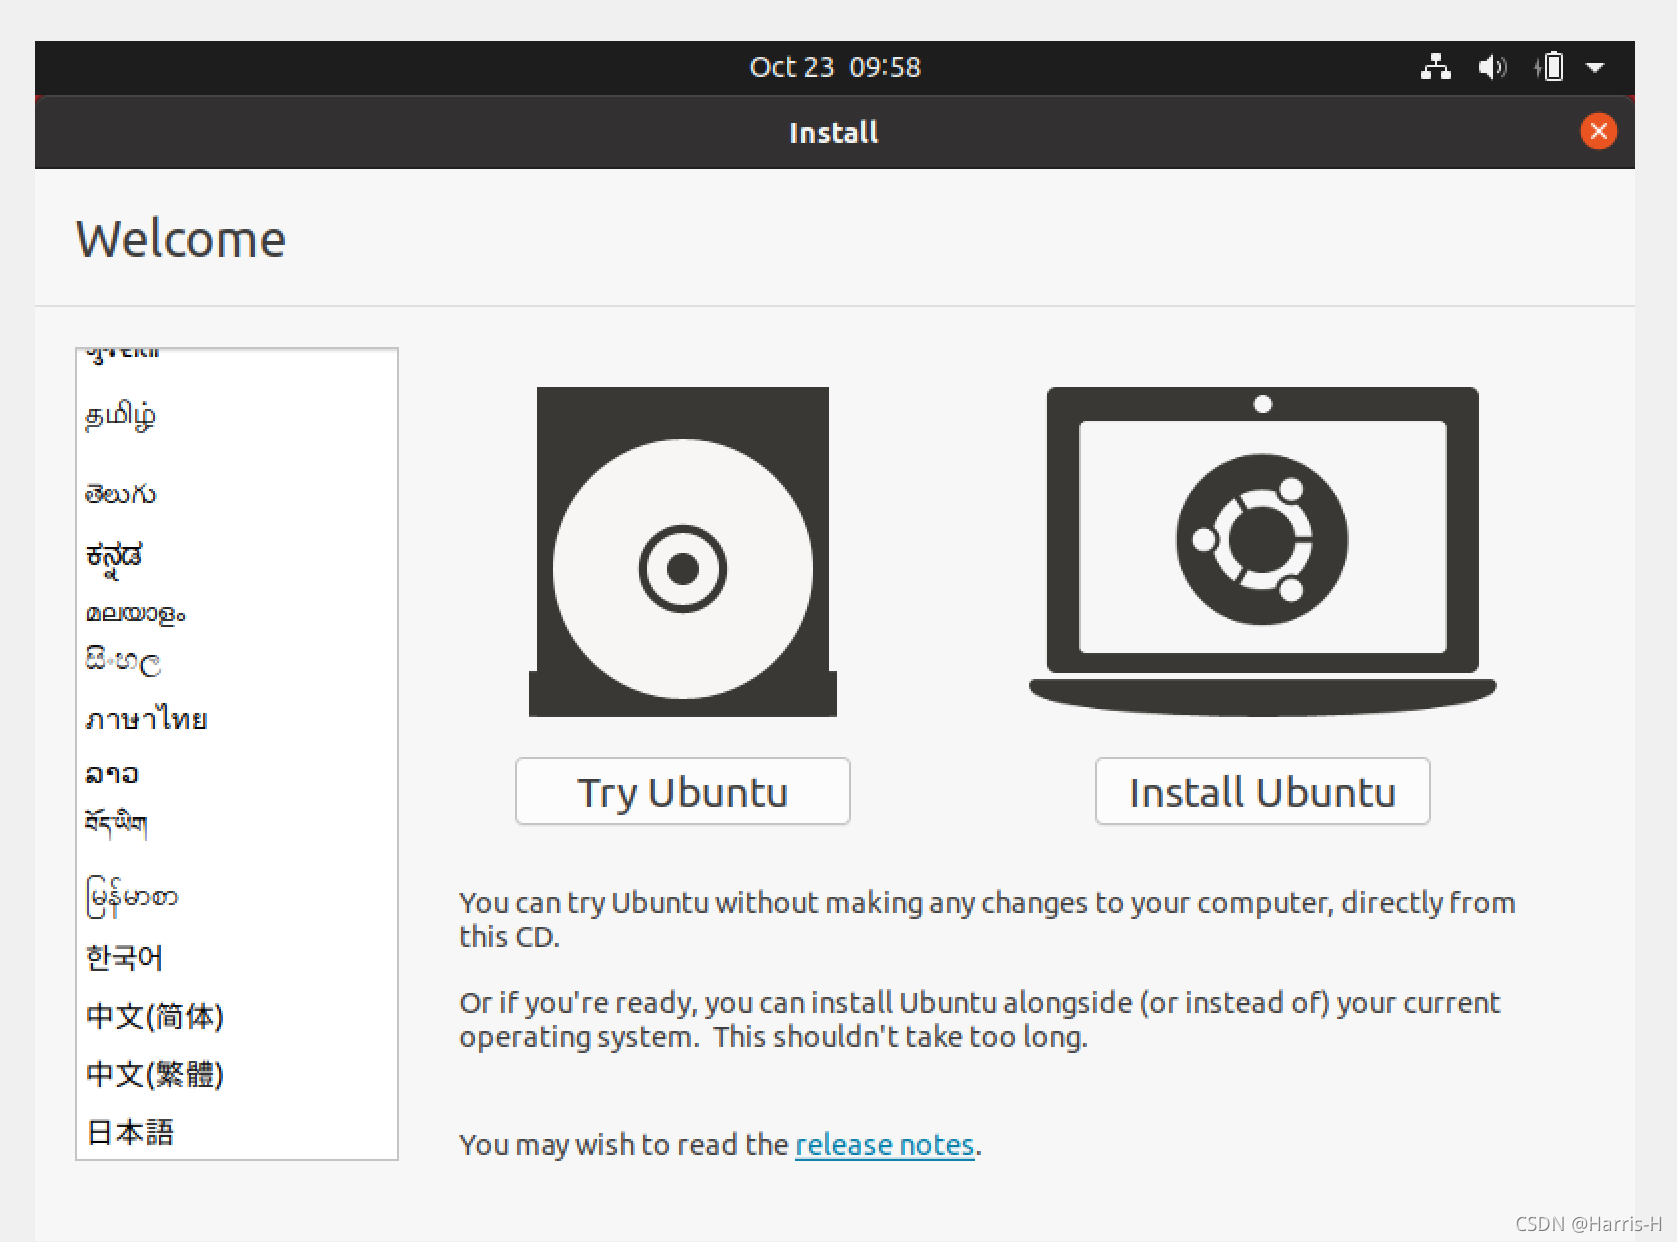Select the Tibetan language entry
1677x1242 pixels.
point(237,824)
